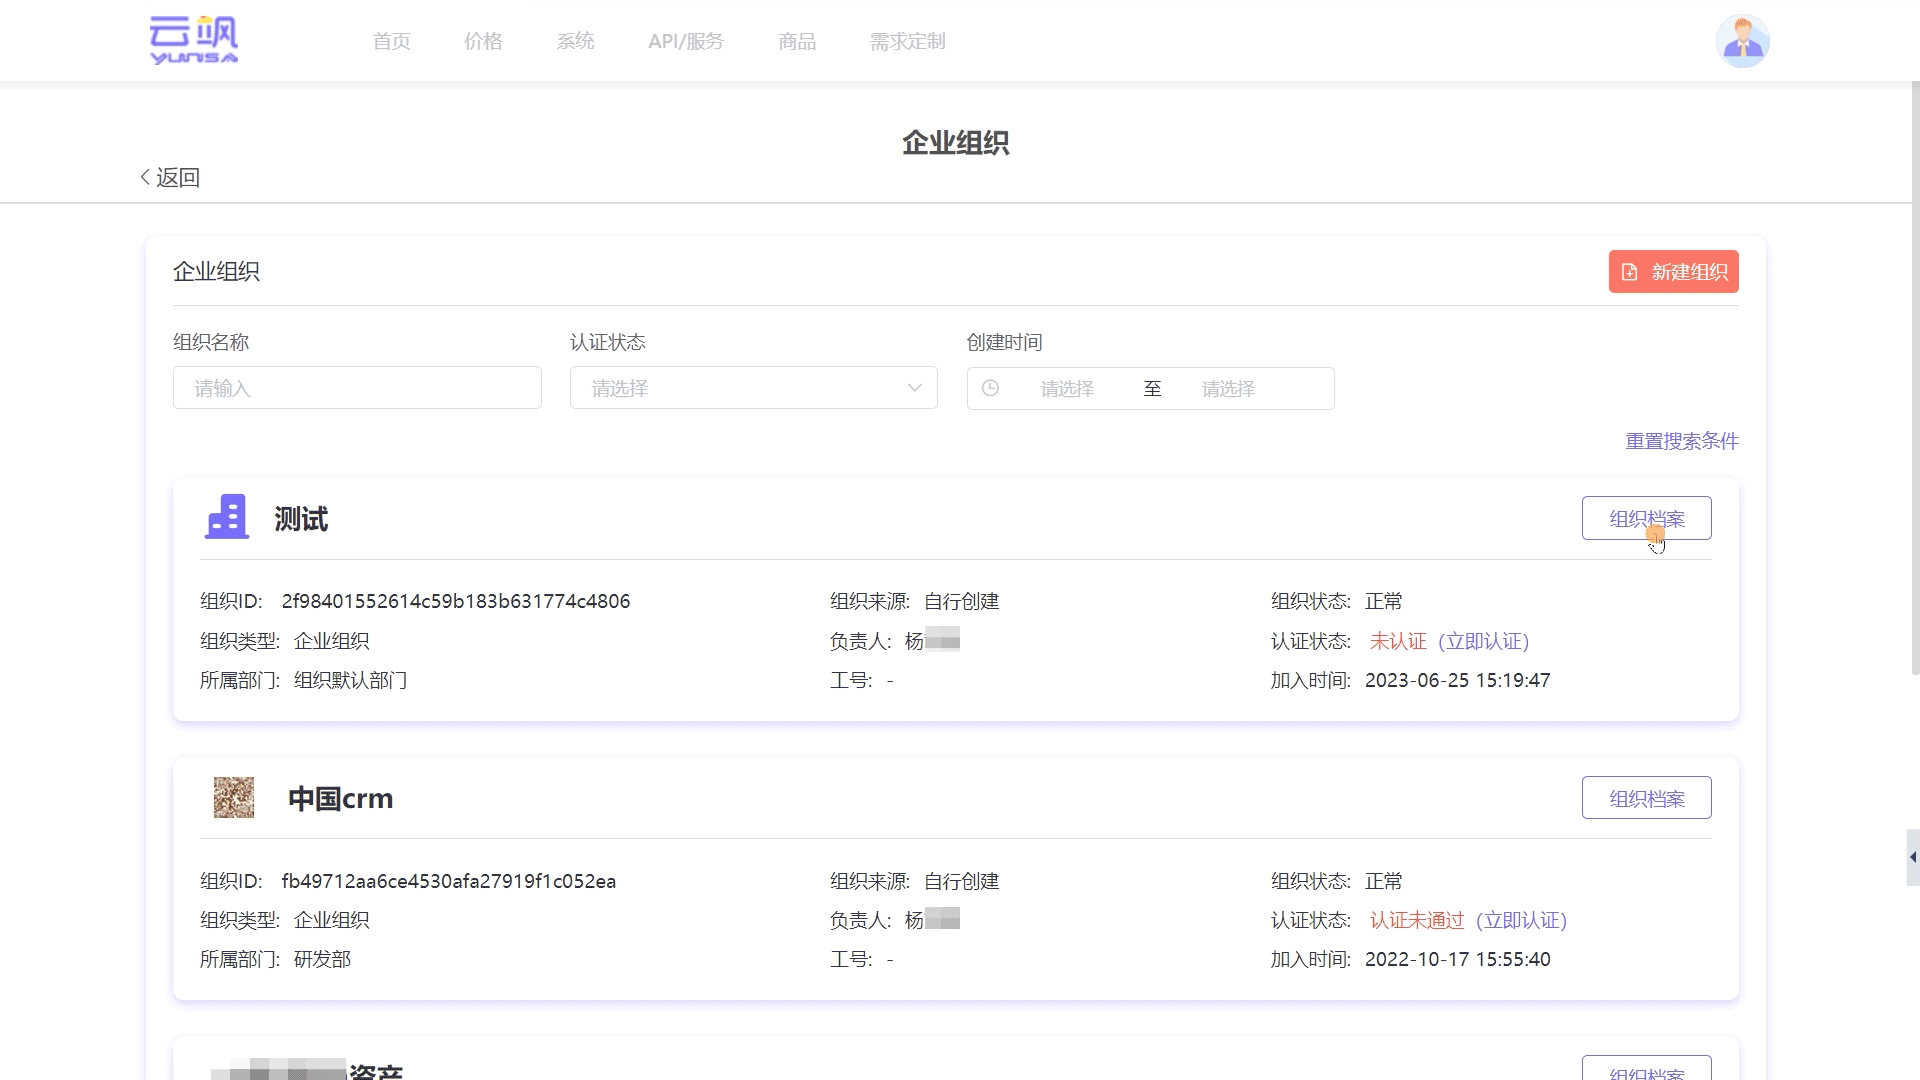Click 研发部 department value
This screenshot has width=1920, height=1080.
pyautogui.click(x=322, y=959)
